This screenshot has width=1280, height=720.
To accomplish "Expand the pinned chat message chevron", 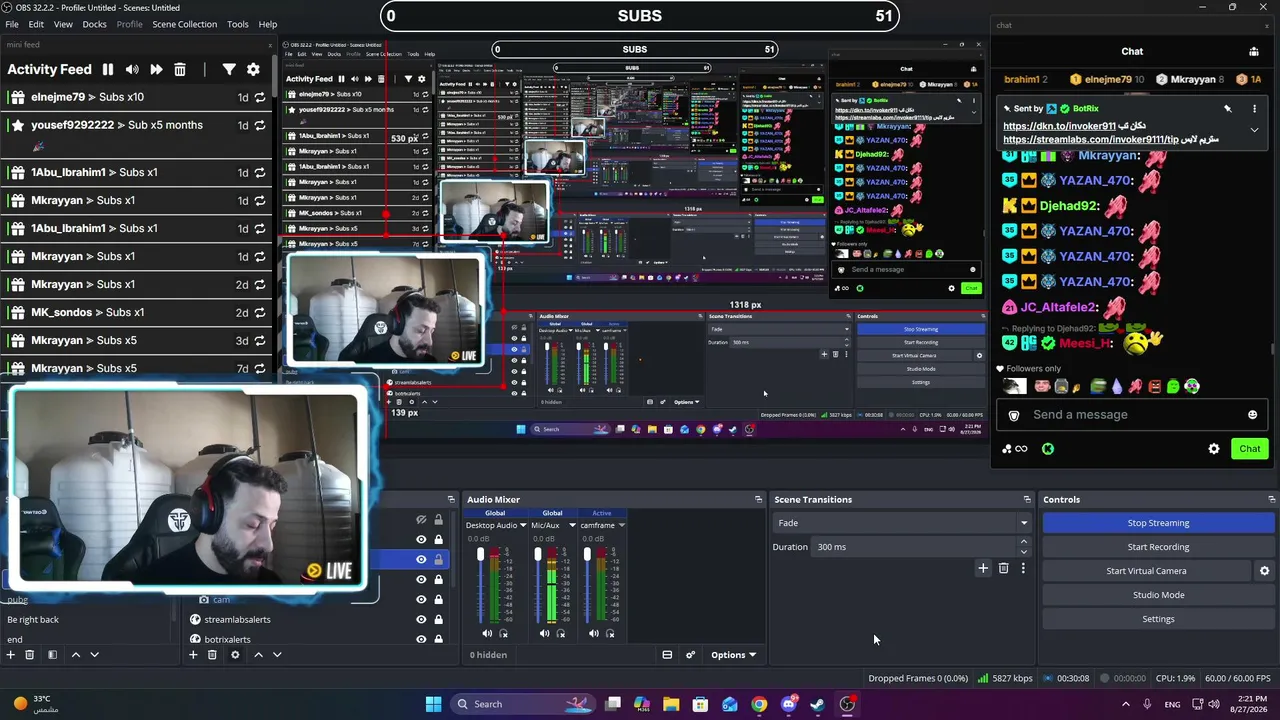I will click(x=1254, y=130).
